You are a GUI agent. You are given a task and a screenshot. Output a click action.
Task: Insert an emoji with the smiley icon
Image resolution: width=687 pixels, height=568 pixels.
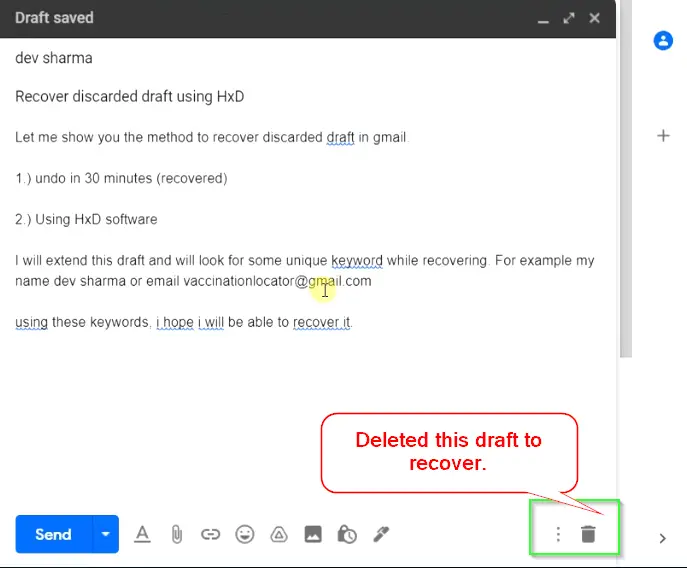(244, 534)
